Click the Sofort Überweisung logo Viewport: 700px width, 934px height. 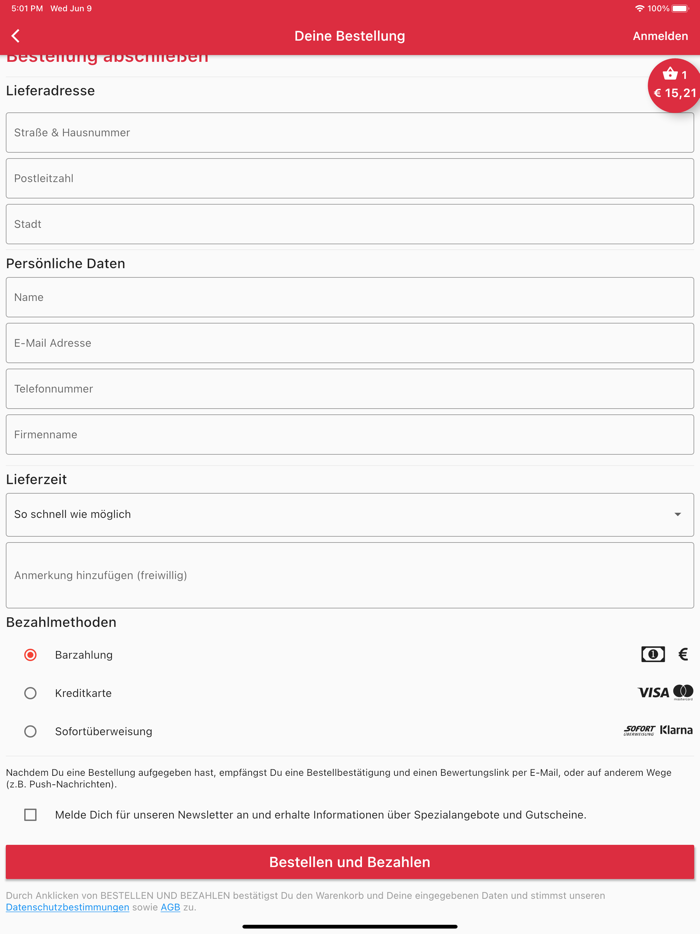pyautogui.click(x=639, y=731)
